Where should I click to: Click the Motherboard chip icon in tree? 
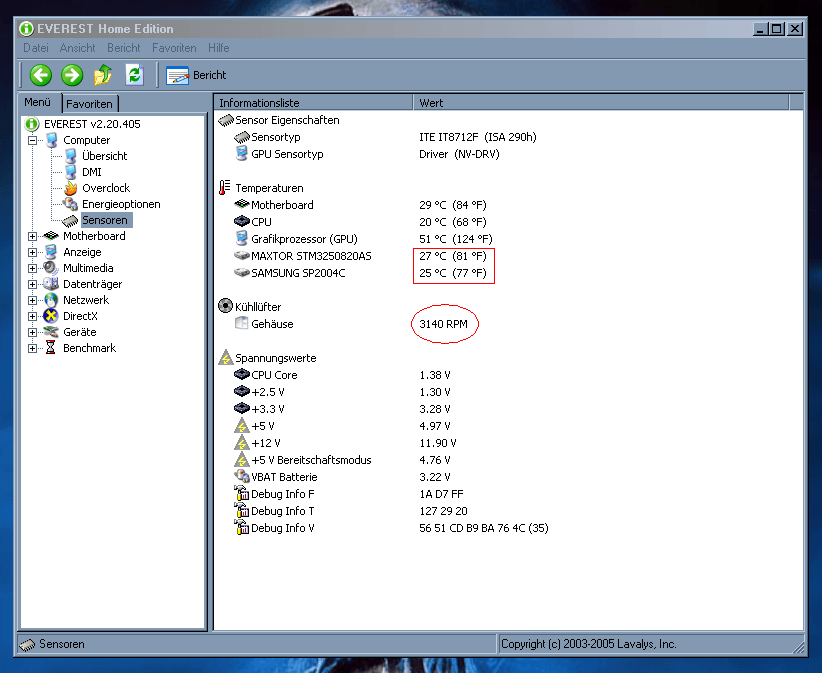[51, 236]
